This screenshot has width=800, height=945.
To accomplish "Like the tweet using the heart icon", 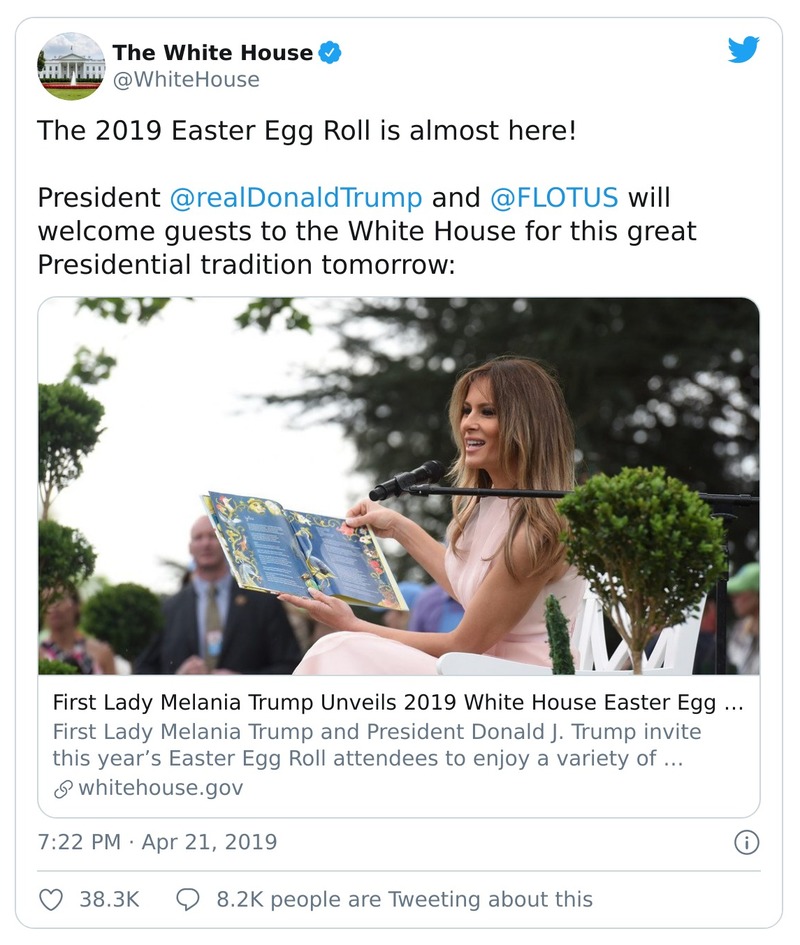I will tap(50, 899).
